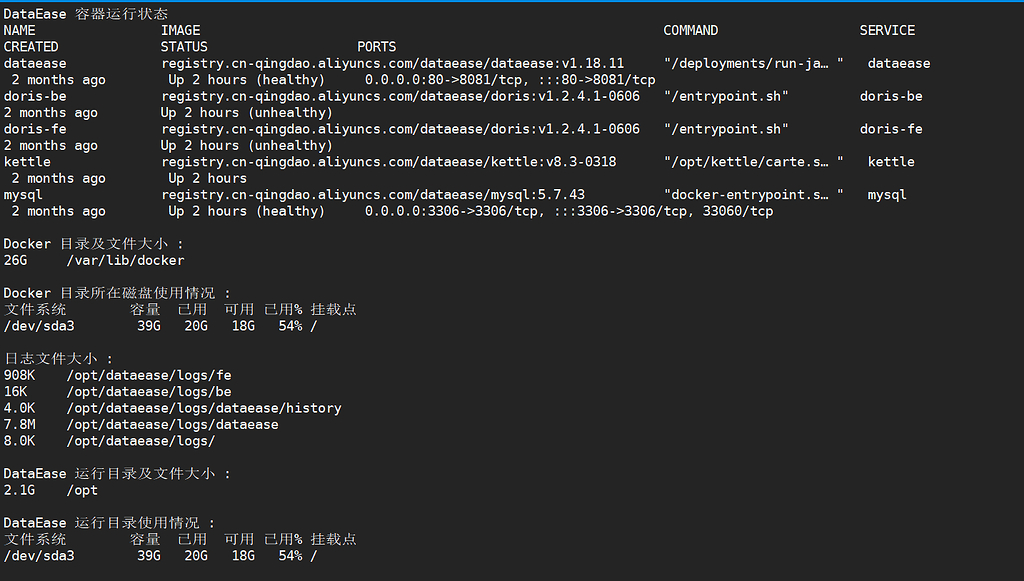Screen dimensions: 1024x581
Task: Click the /opt/dataease/logs/fe path
Action: 149,375
